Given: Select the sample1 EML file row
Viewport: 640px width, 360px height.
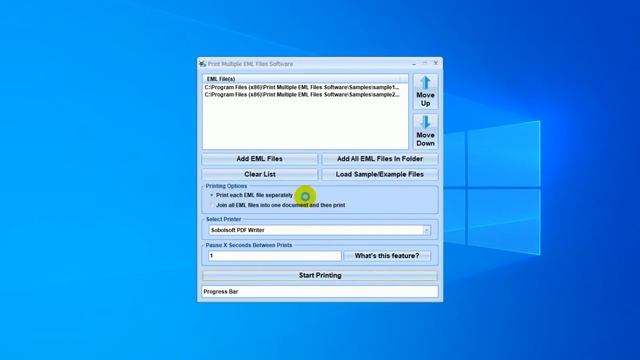Looking at the screenshot, I should point(302,87).
